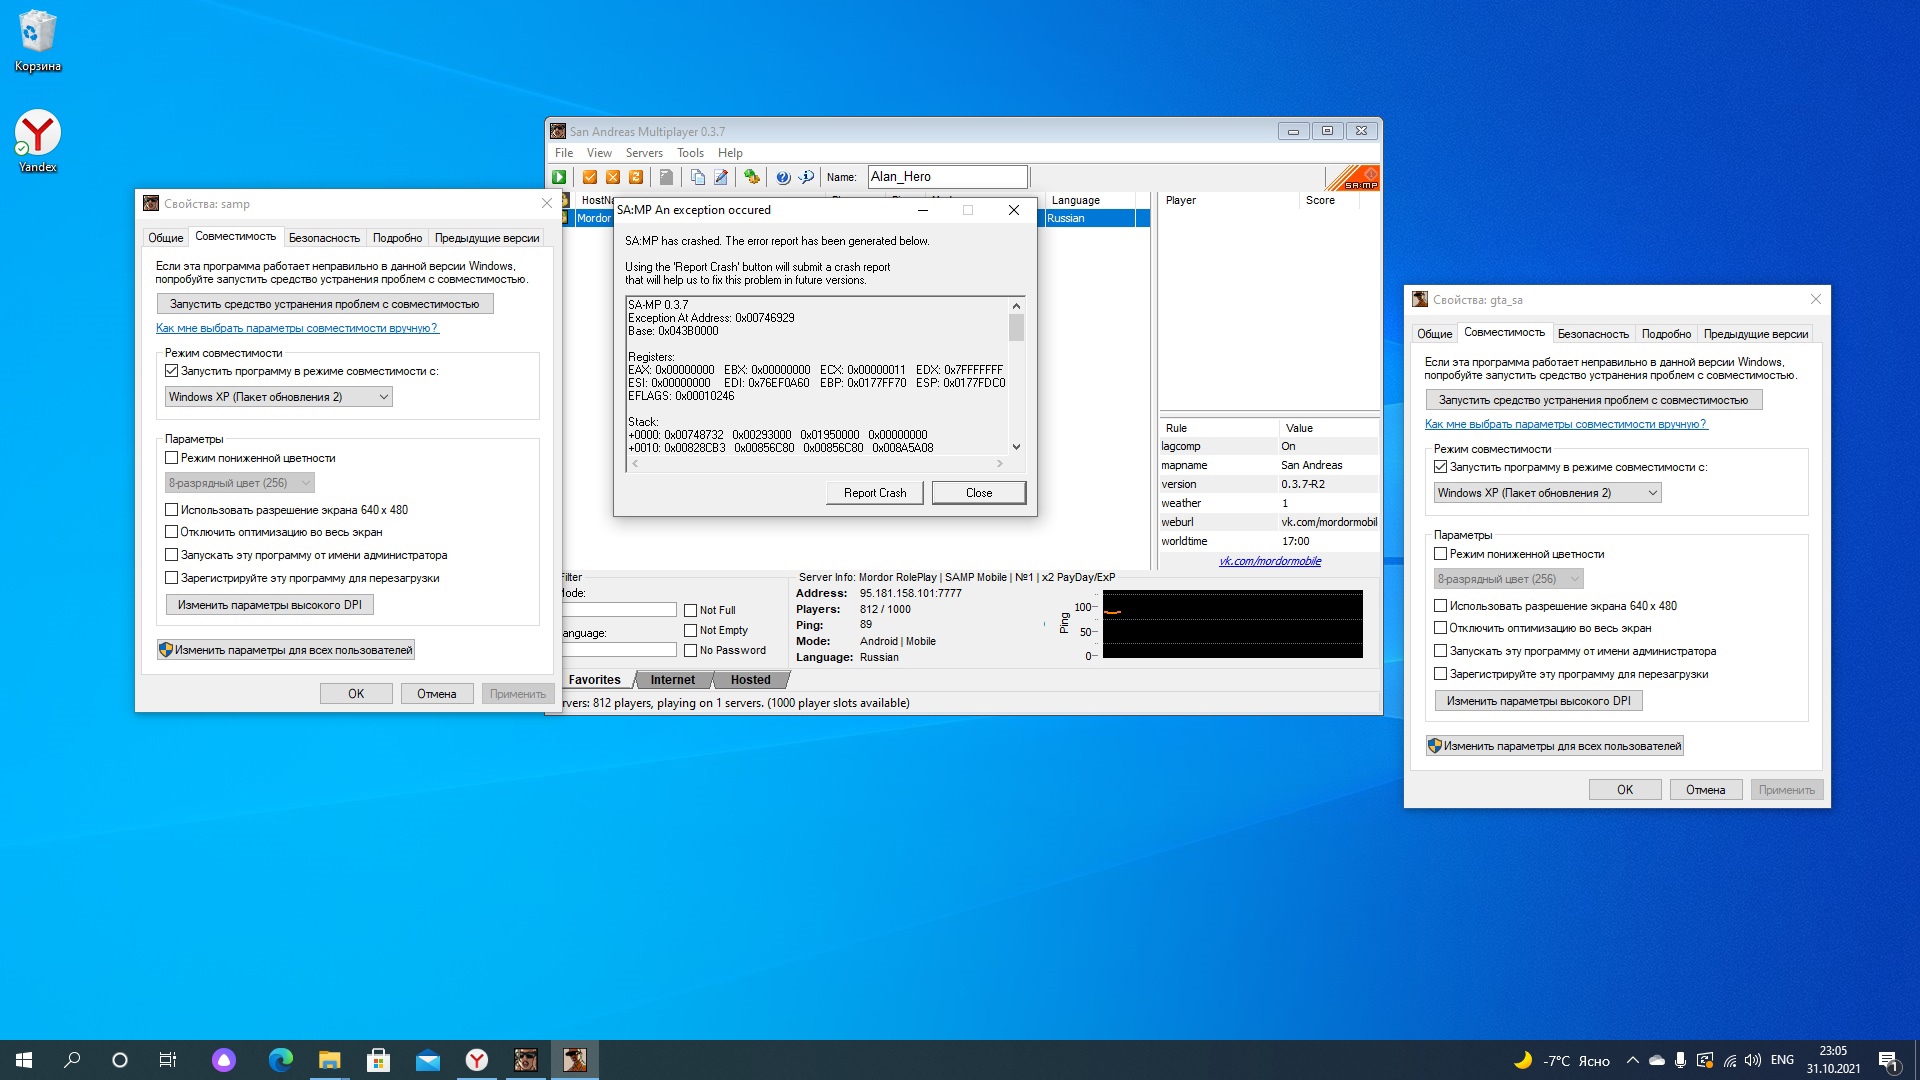The image size is (1920, 1080).
Task: Open the Servers menu
Action: pos(644,153)
